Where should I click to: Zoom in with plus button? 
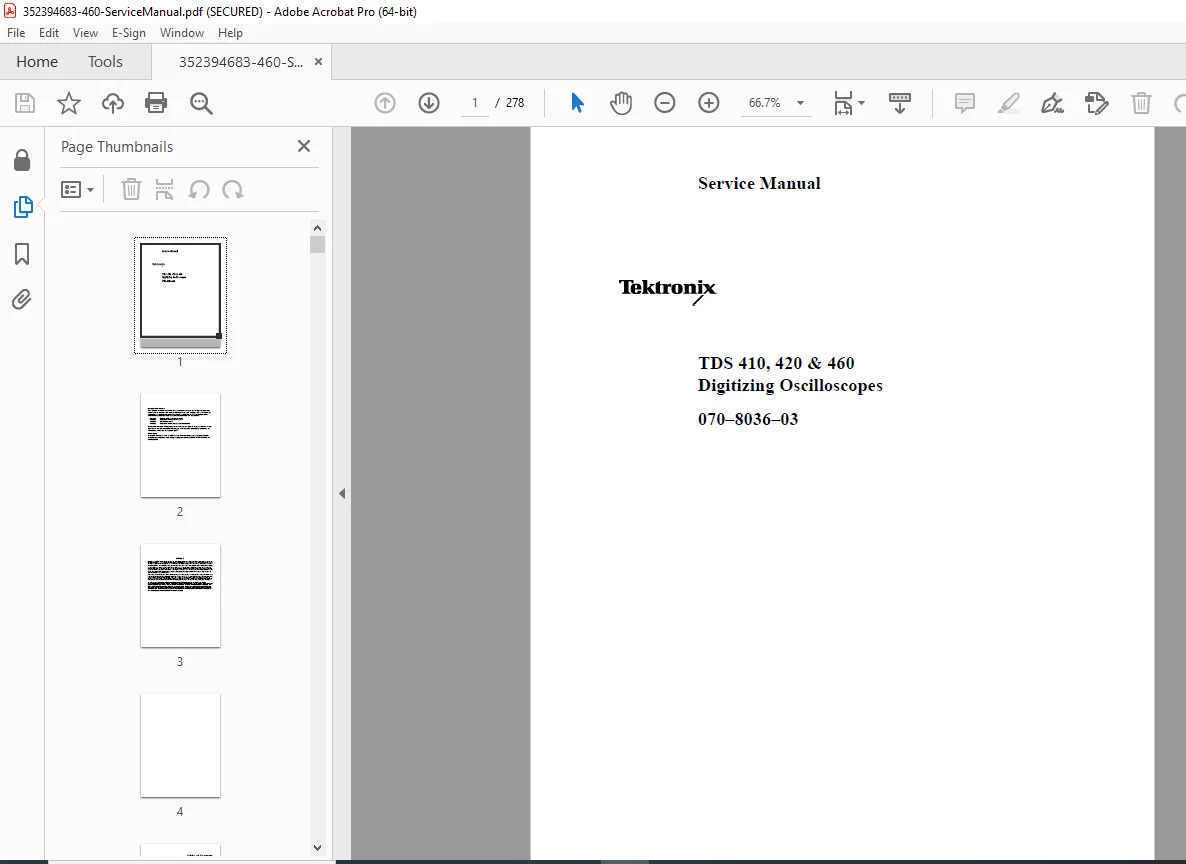[709, 103]
